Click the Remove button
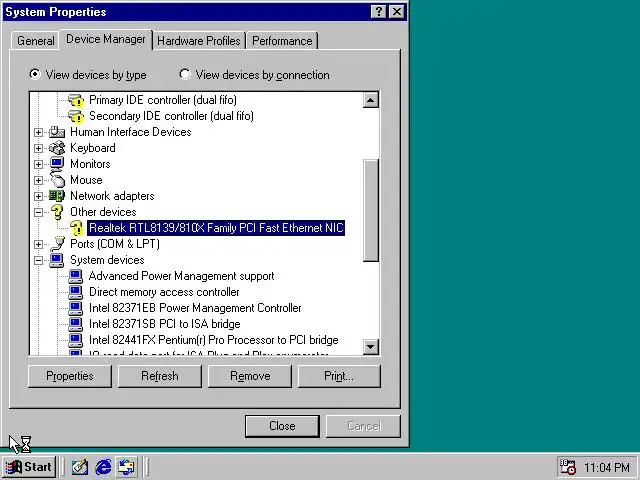This screenshot has width=640, height=480. click(250, 376)
